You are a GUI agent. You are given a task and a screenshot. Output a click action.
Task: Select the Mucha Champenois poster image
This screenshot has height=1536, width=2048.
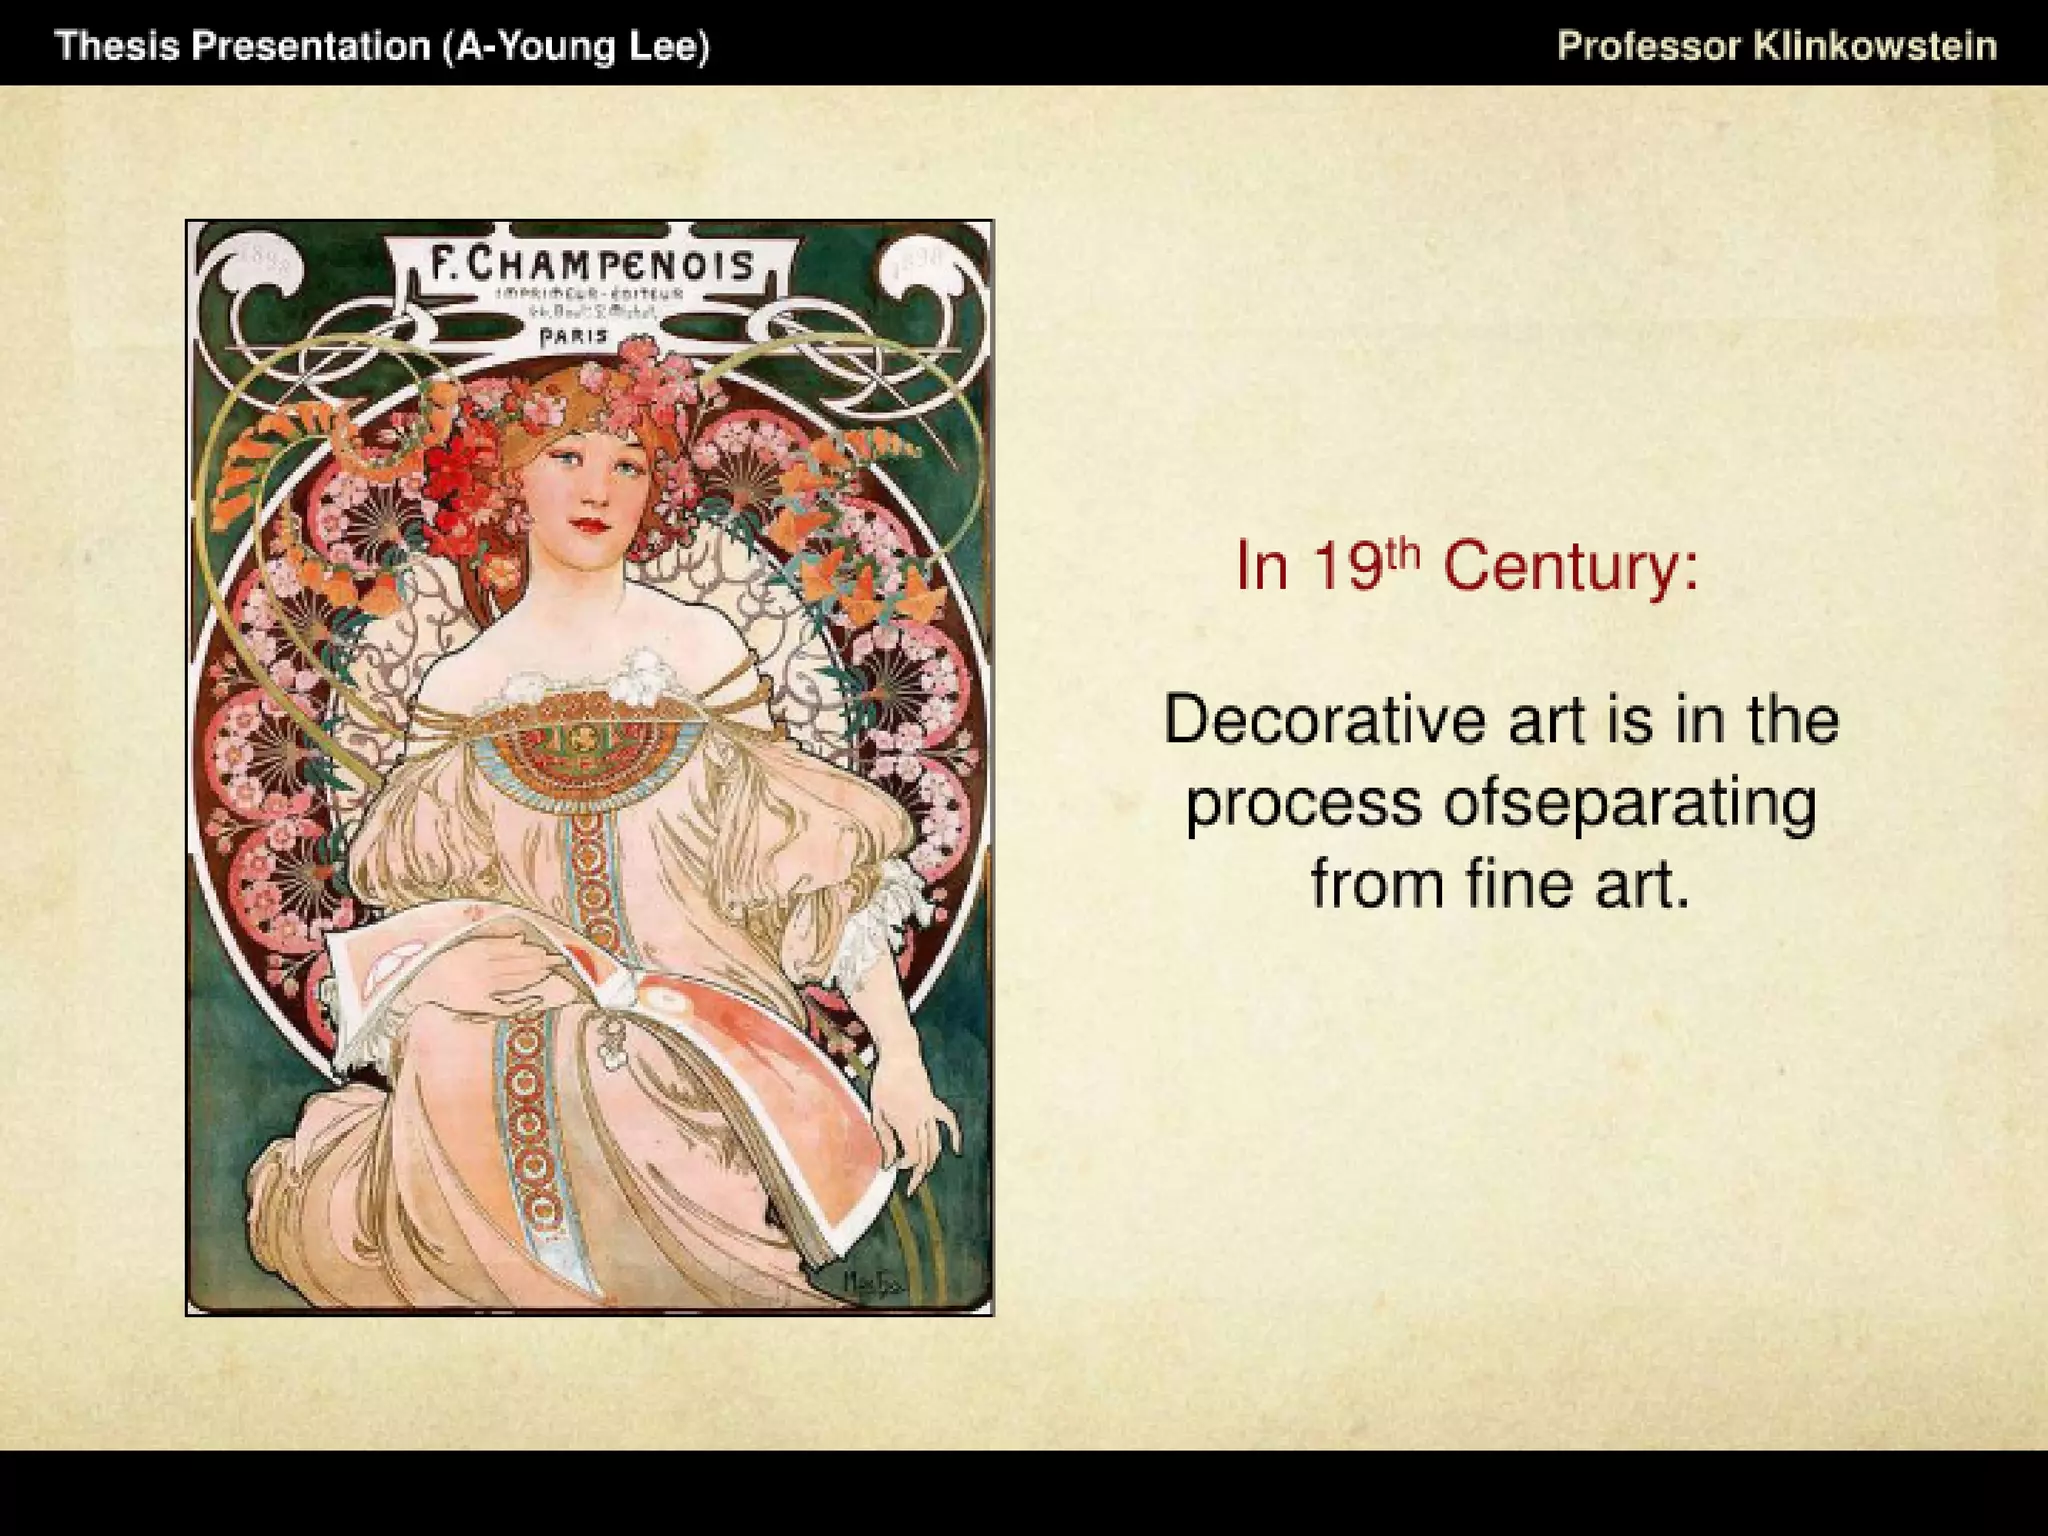[590, 768]
